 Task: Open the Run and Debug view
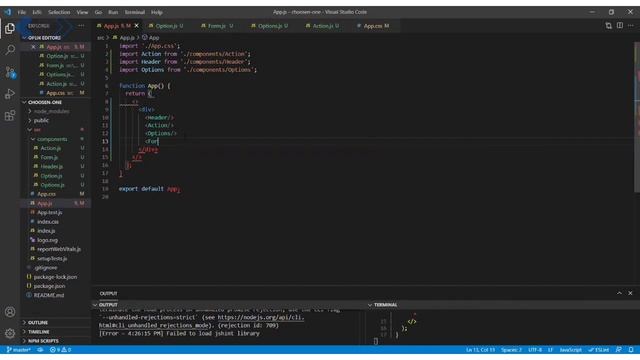tap(10, 94)
